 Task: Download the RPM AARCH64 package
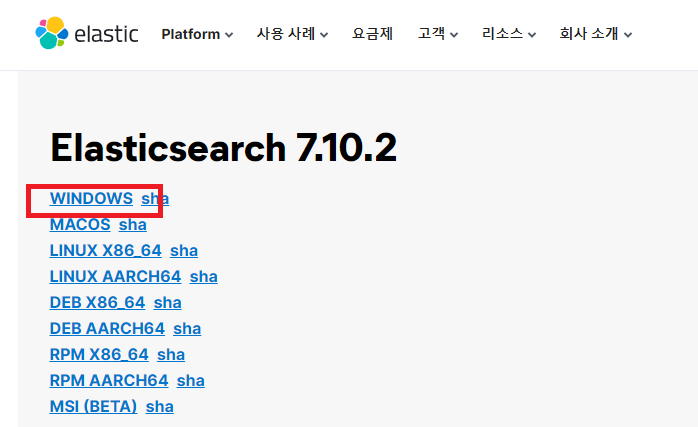point(109,381)
